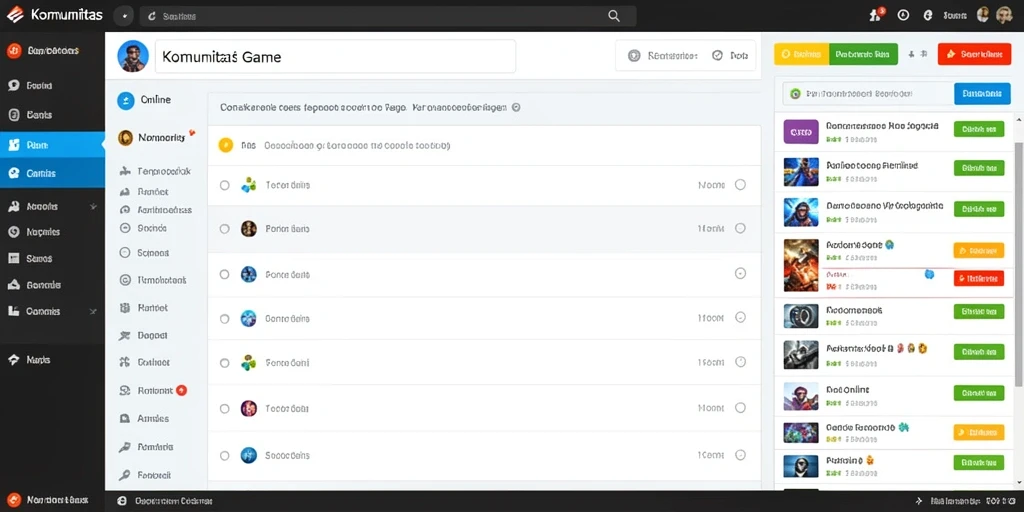Toggle the yellow circle in list header row

225,146
